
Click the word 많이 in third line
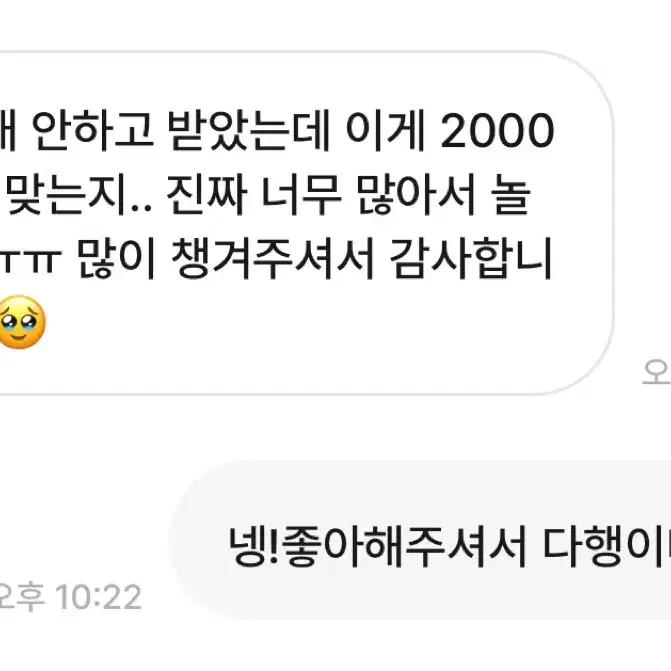pos(116,259)
